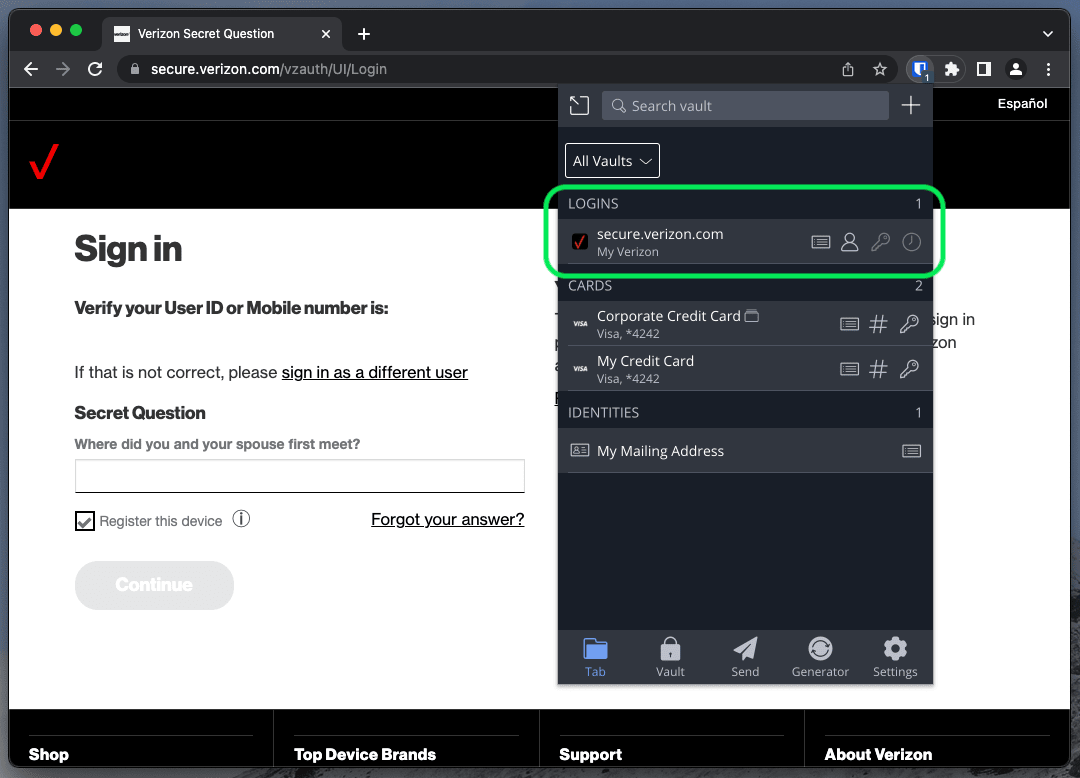Toggle Register this device checkbox
The width and height of the screenshot is (1080, 778).
[85, 521]
